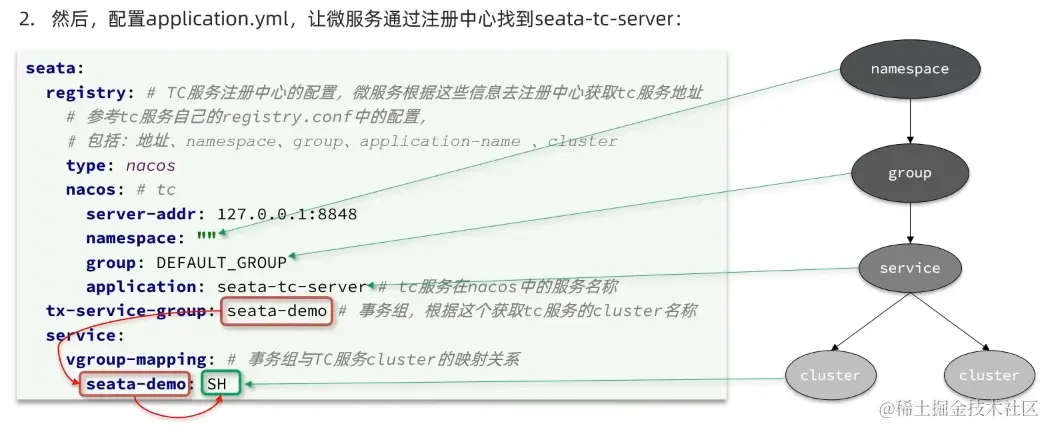
Task: Click the 'group:' key in the code
Action: (116, 262)
